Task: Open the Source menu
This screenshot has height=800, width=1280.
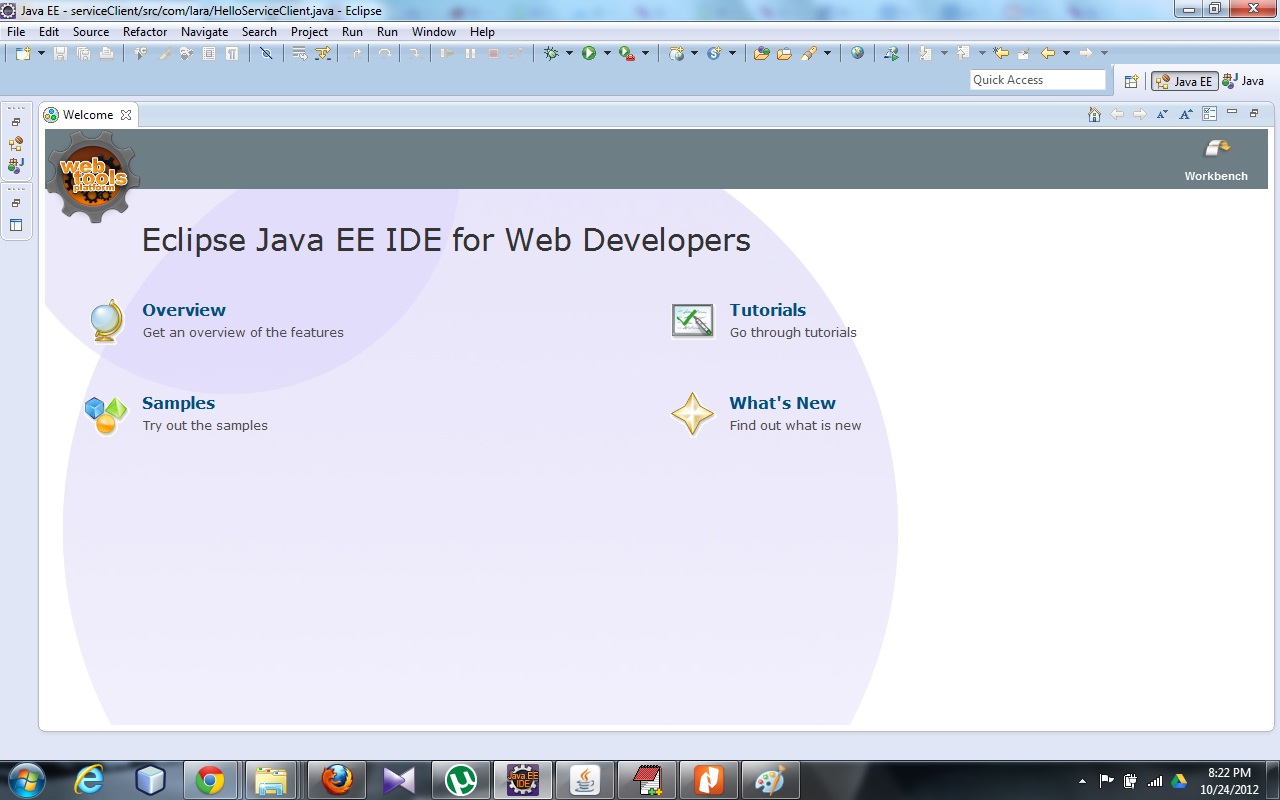Action: [91, 32]
